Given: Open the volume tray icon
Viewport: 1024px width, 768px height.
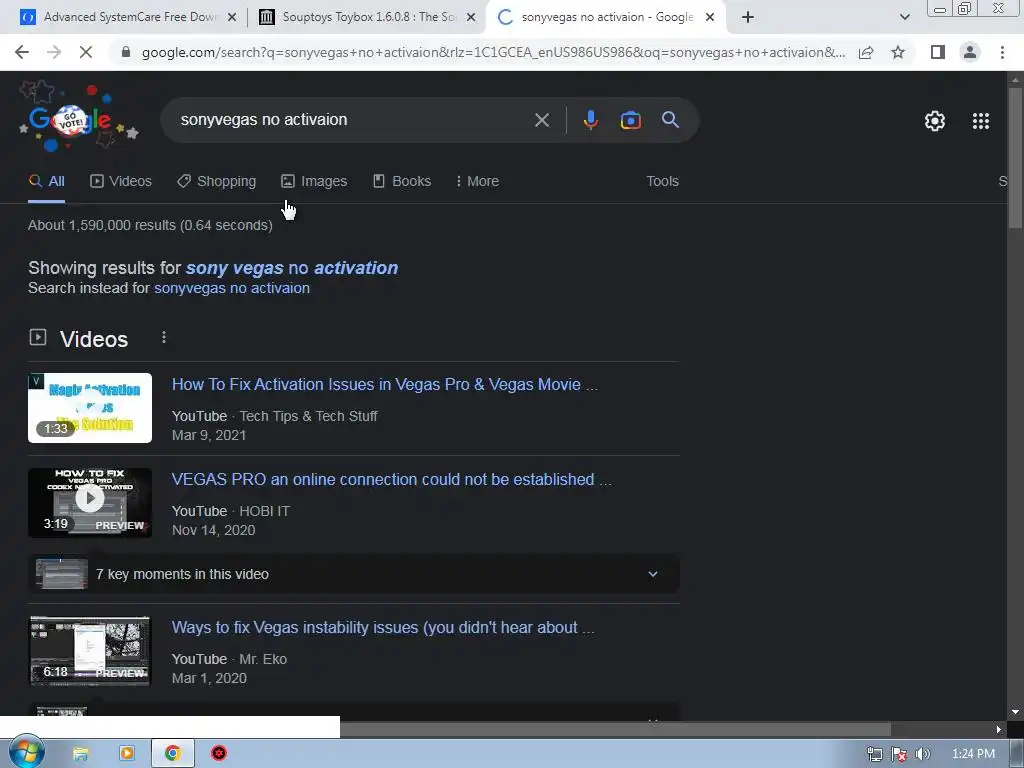Looking at the screenshot, I should click(923, 754).
